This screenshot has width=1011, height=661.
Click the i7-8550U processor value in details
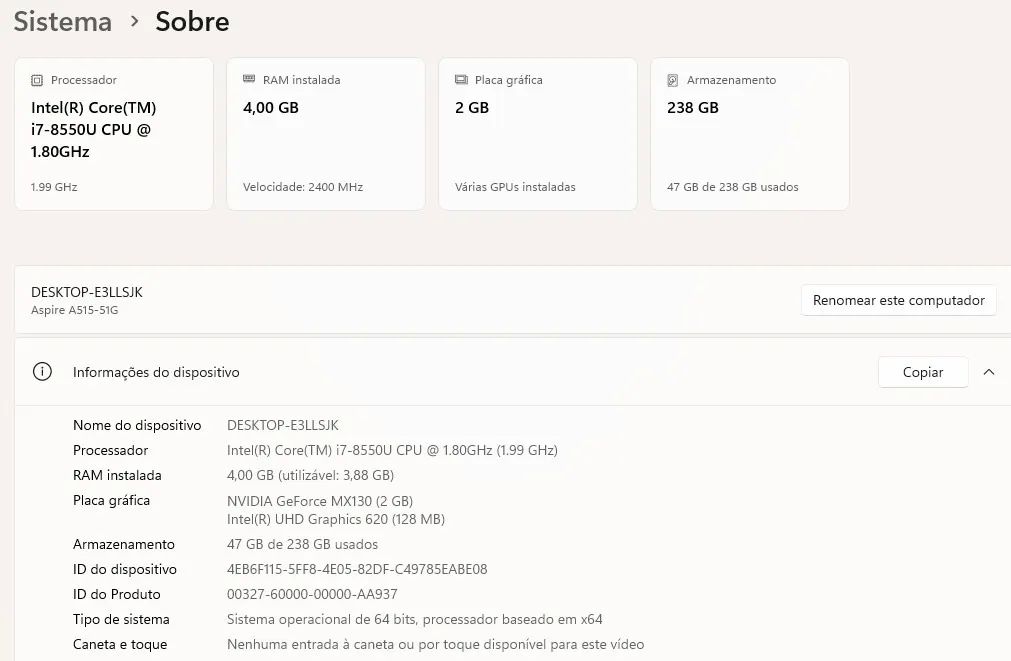(x=392, y=450)
